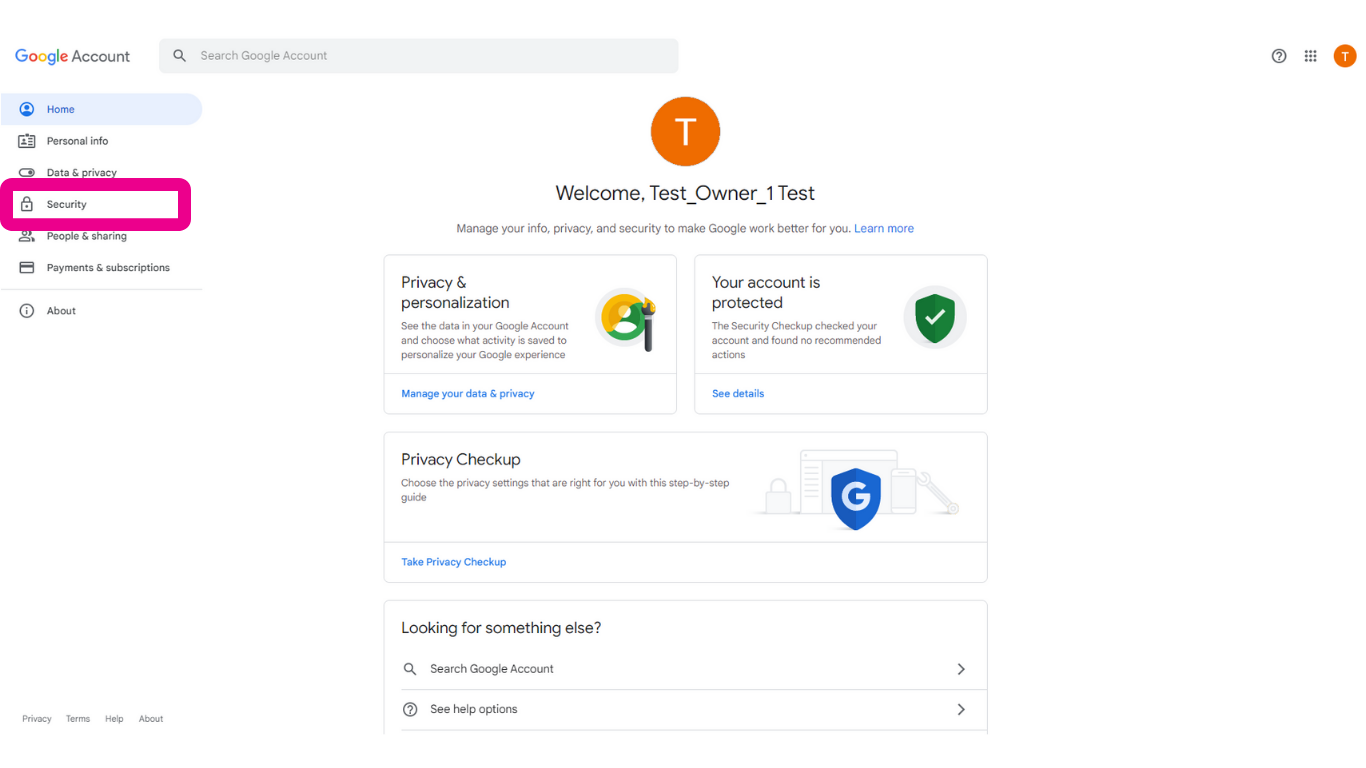Click the Privacy Checkup card heading
This screenshot has width=1366, height=768.
(x=461, y=460)
